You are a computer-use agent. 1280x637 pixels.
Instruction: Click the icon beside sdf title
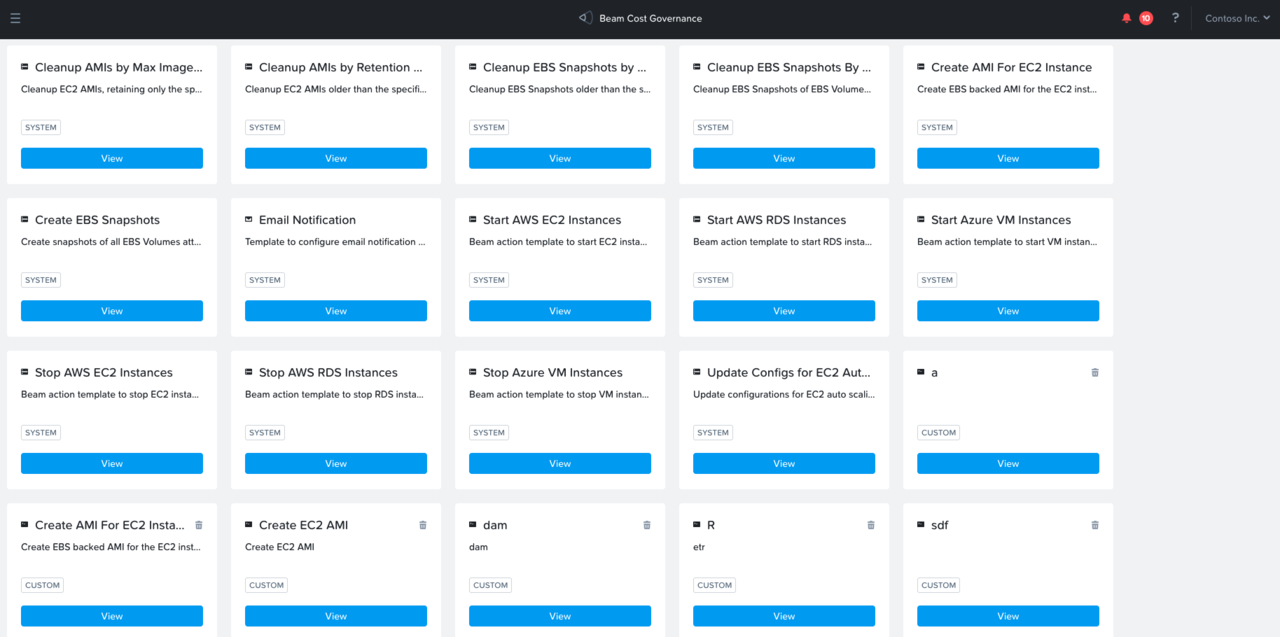point(921,524)
